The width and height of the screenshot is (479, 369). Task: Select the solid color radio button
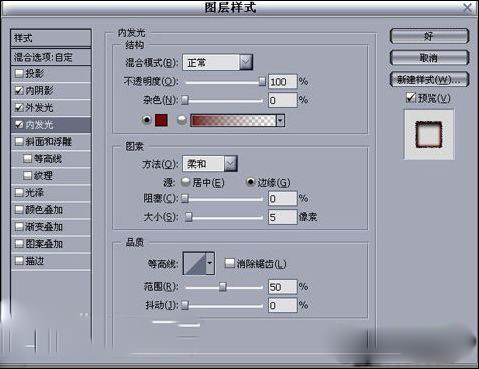pyautogui.click(x=147, y=120)
